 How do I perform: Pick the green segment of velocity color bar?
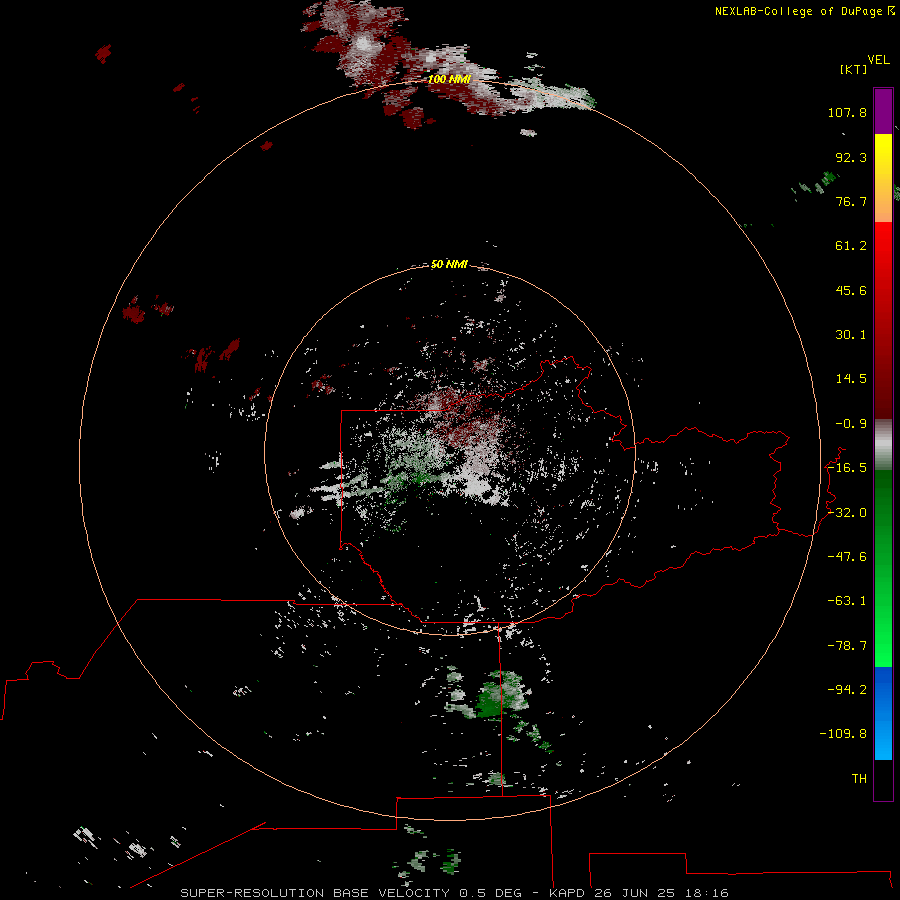pos(883,568)
